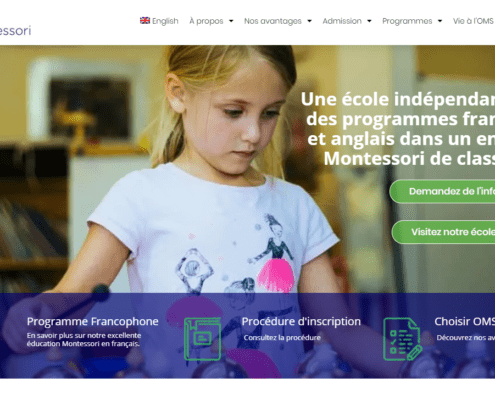Click the Demandez de l'info button
Image resolution: width=495 pixels, height=400 pixels.
(x=442, y=191)
